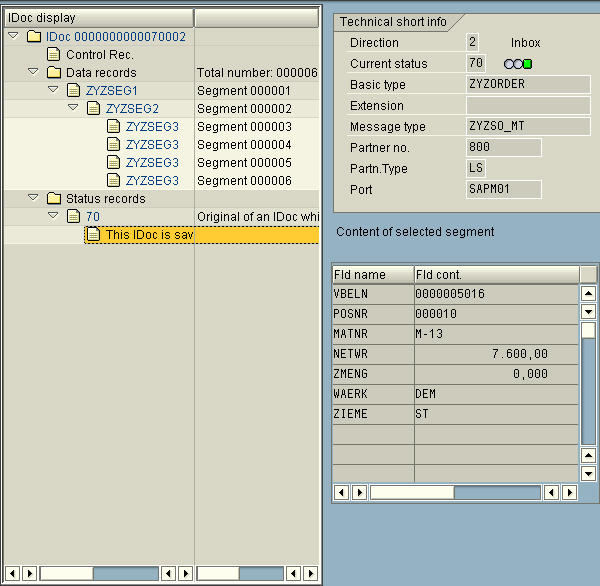
Task: Click the IDoc display column header
Action: click(x=98, y=18)
